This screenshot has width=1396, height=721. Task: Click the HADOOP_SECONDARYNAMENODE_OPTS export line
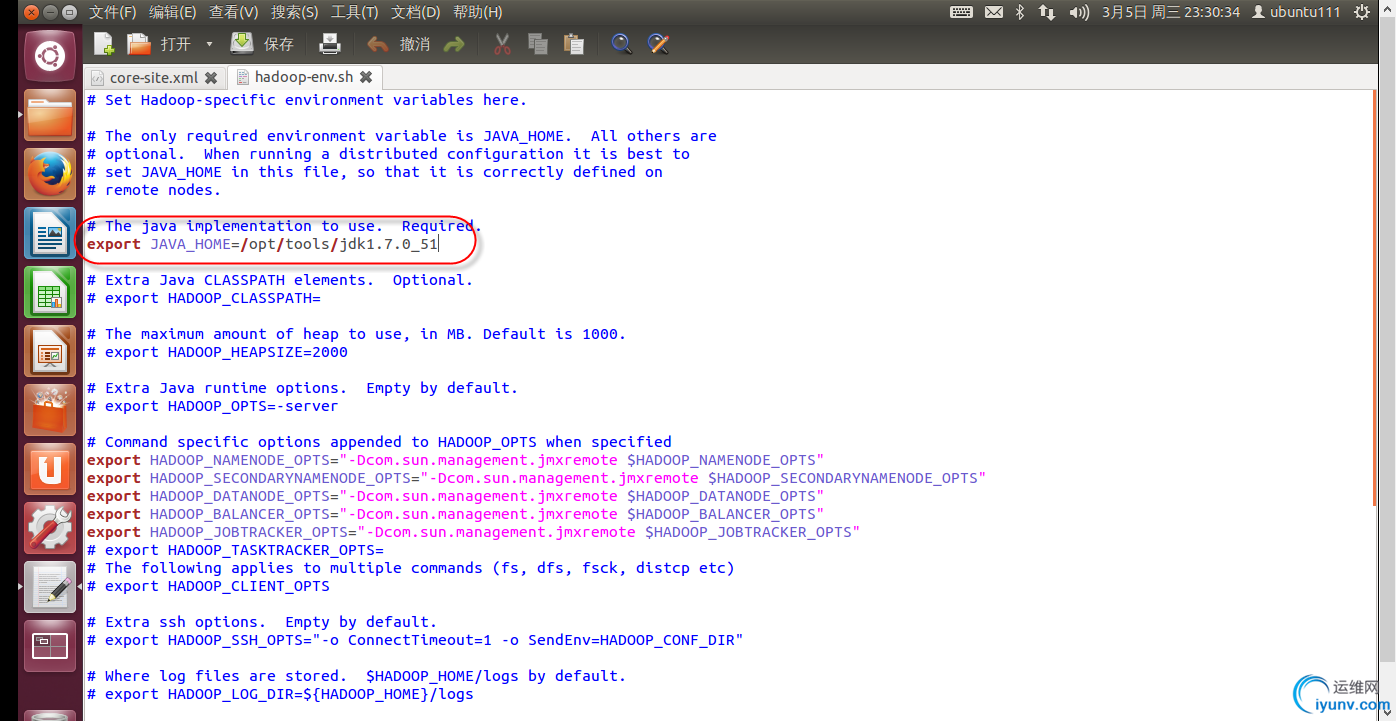click(537, 478)
